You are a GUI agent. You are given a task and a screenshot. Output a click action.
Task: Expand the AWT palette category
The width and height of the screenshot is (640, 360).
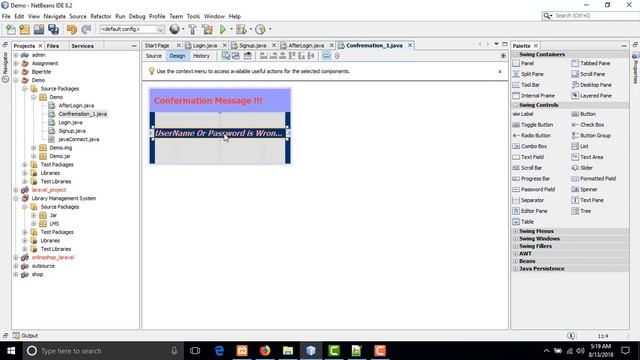516,253
